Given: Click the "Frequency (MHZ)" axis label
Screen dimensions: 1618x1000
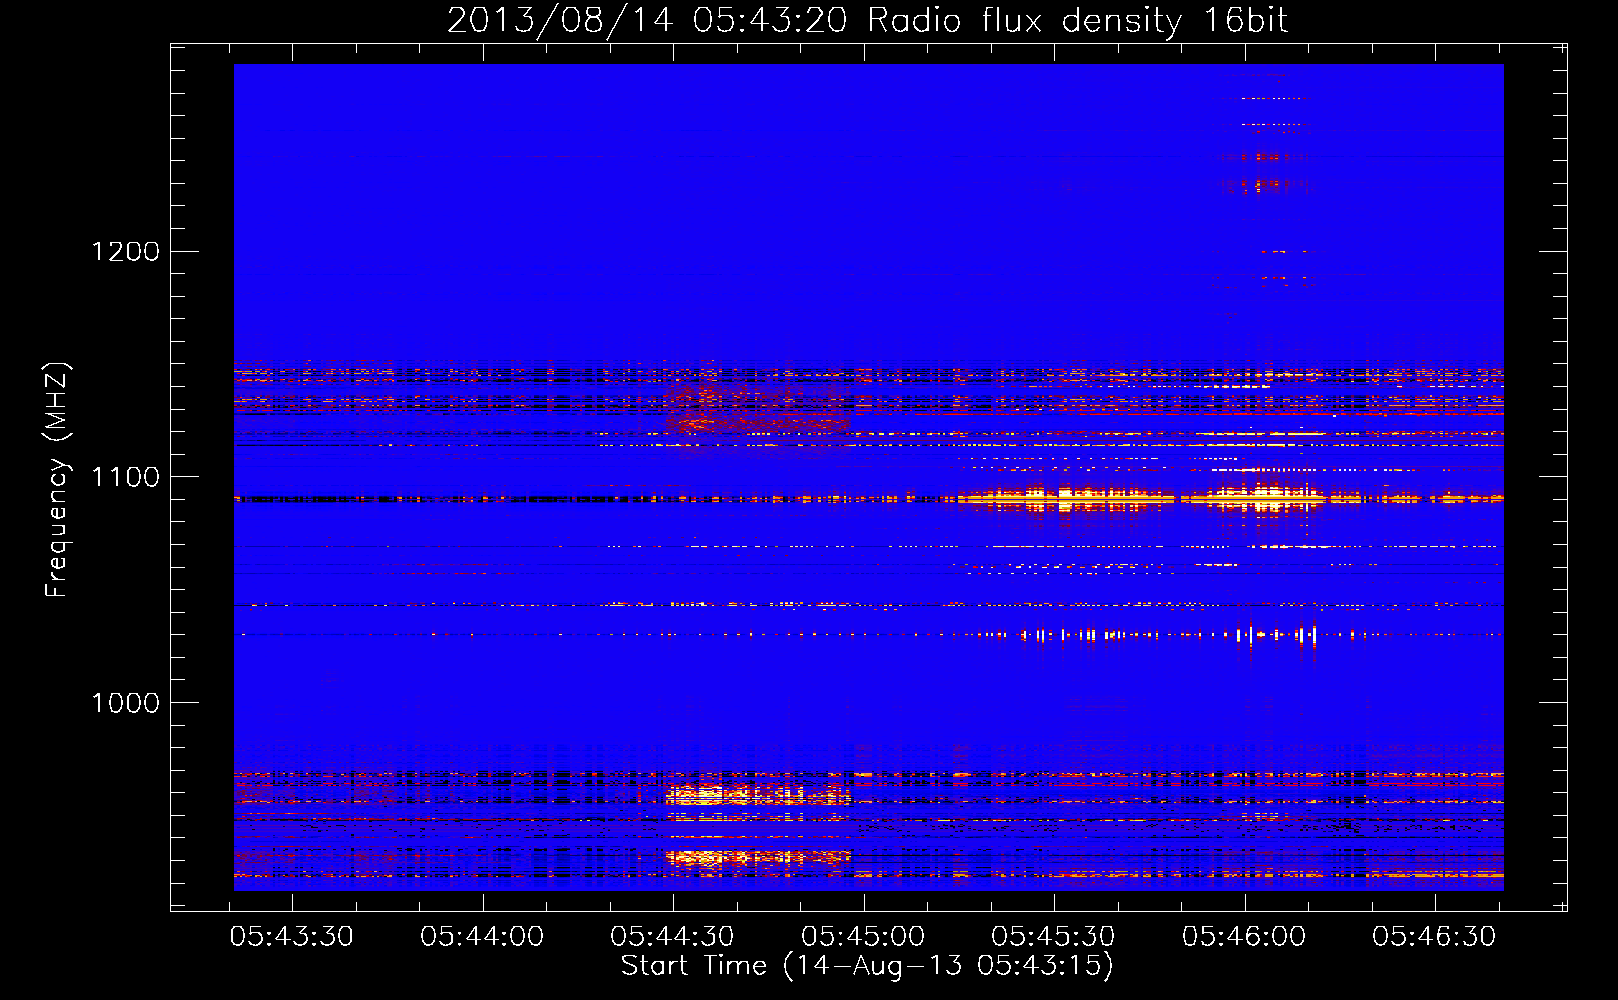Looking at the screenshot, I should 57,480.
